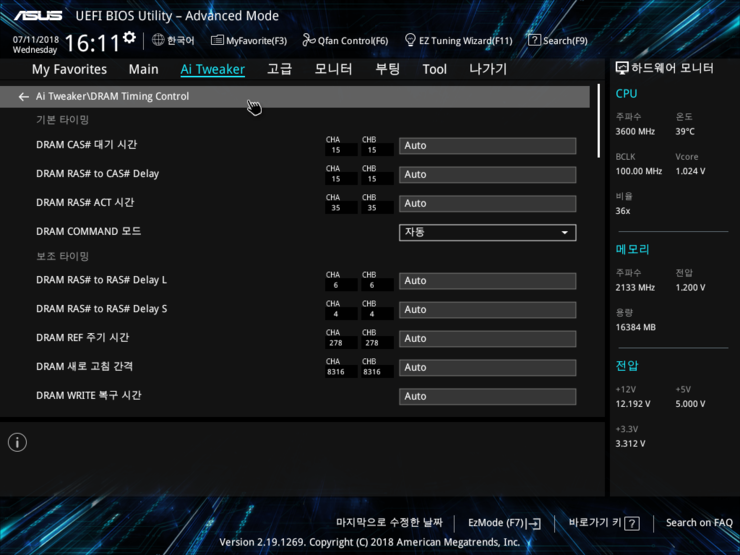740x555 pixels.
Task: Click the DRAM RAS# ACT 시간 Auto field
Action: [488, 203]
